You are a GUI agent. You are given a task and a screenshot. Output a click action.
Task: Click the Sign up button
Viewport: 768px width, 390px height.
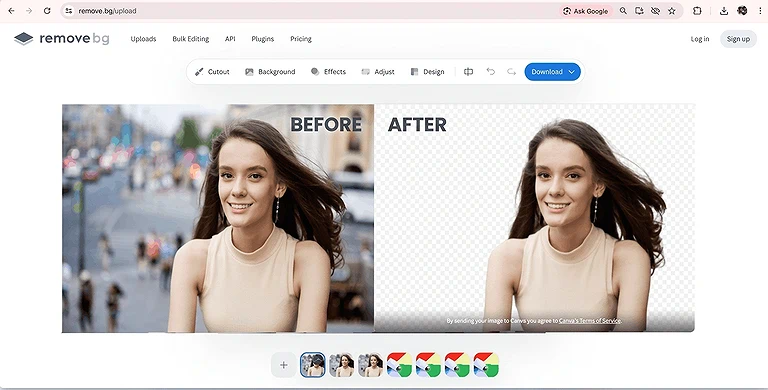(x=738, y=39)
